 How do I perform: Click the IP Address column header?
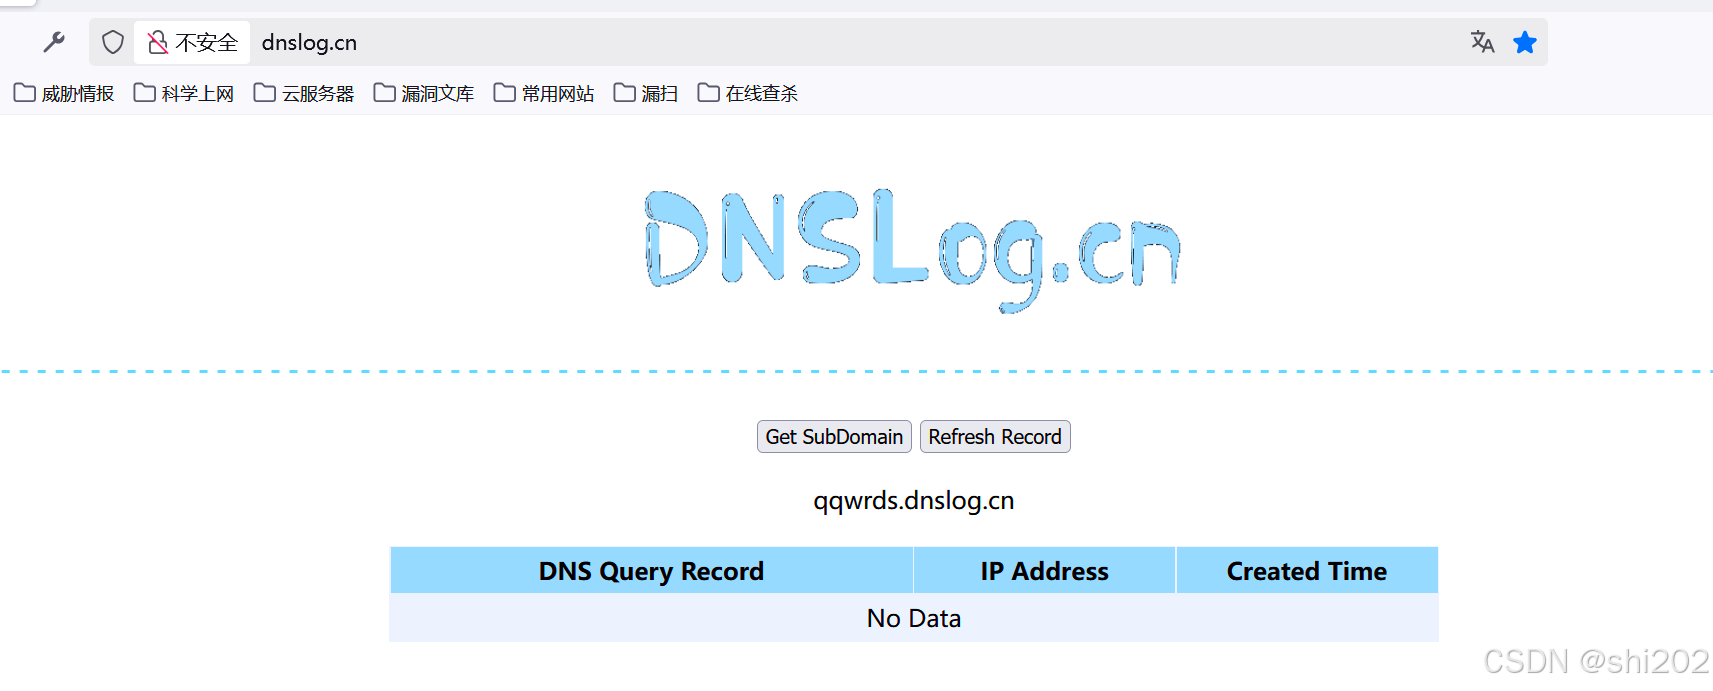1045,571
